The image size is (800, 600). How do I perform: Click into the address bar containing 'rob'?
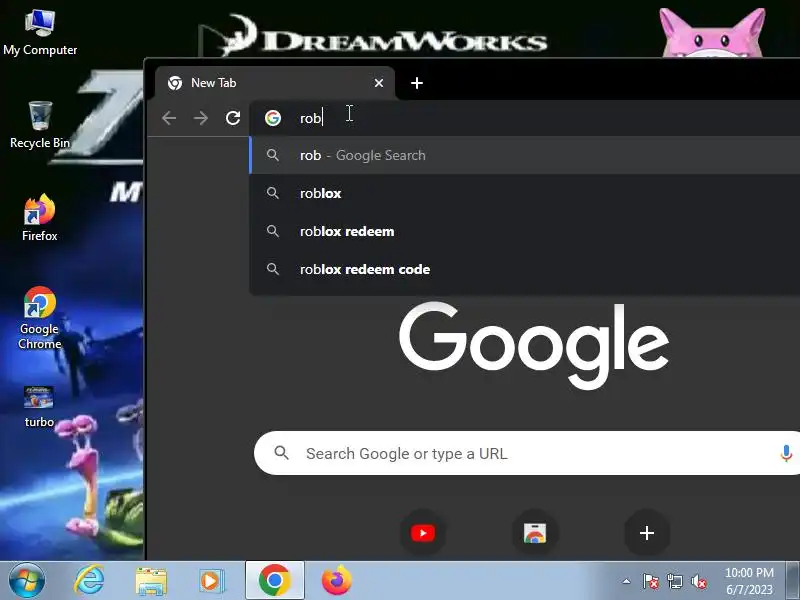tap(524, 118)
